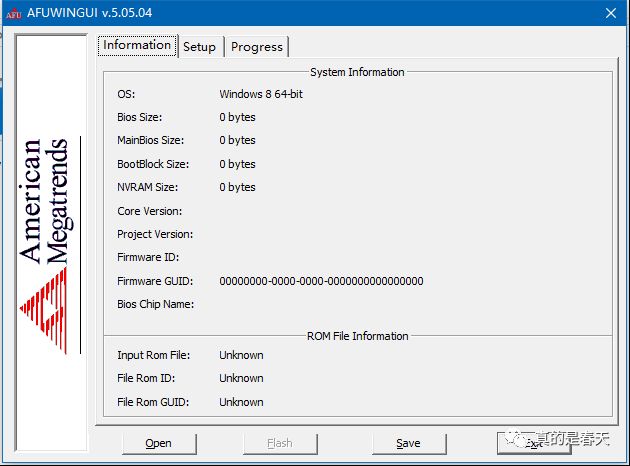Click the 0 bytes value beside MainBios Size

(x=237, y=140)
